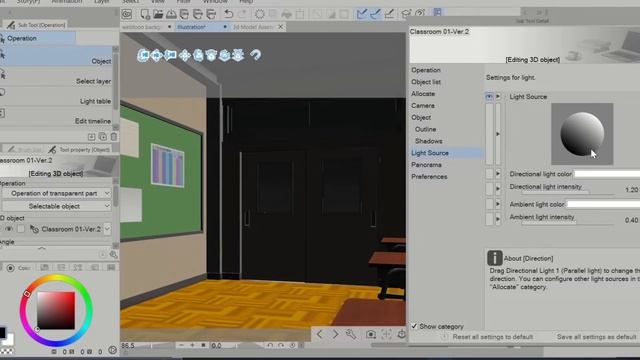Viewport: 640px width, 360px height.
Task: Select Allocate category in Sub Tool Detail
Action: coord(423,93)
